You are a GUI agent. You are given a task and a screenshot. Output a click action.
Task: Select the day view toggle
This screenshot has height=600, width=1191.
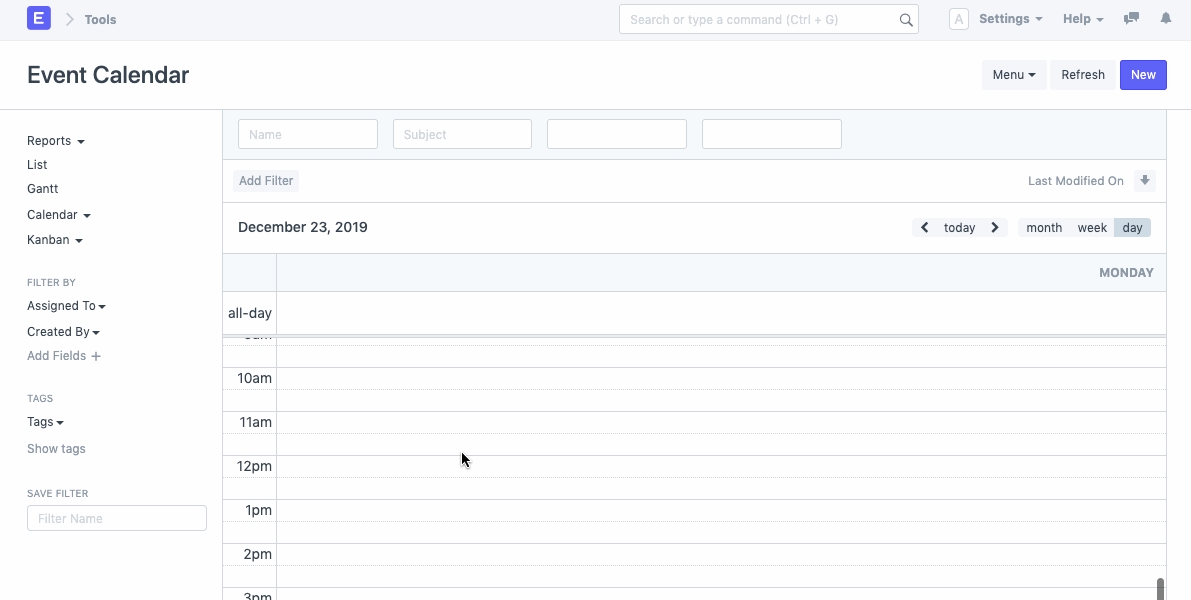[1132, 228]
